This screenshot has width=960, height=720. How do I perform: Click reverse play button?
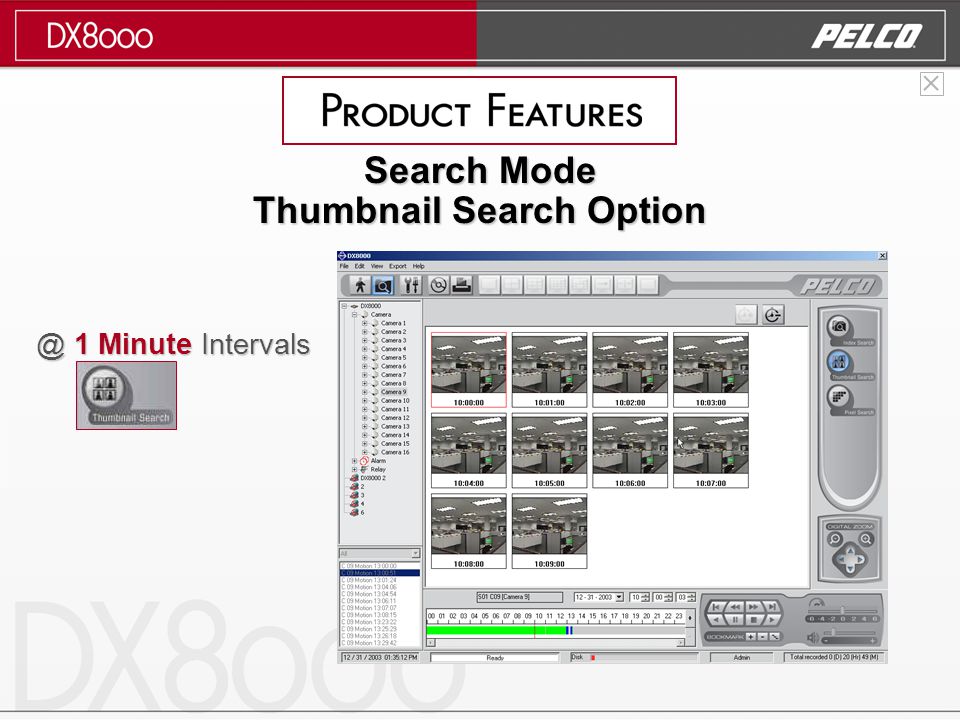pyautogui.click(x=716, y=620)
